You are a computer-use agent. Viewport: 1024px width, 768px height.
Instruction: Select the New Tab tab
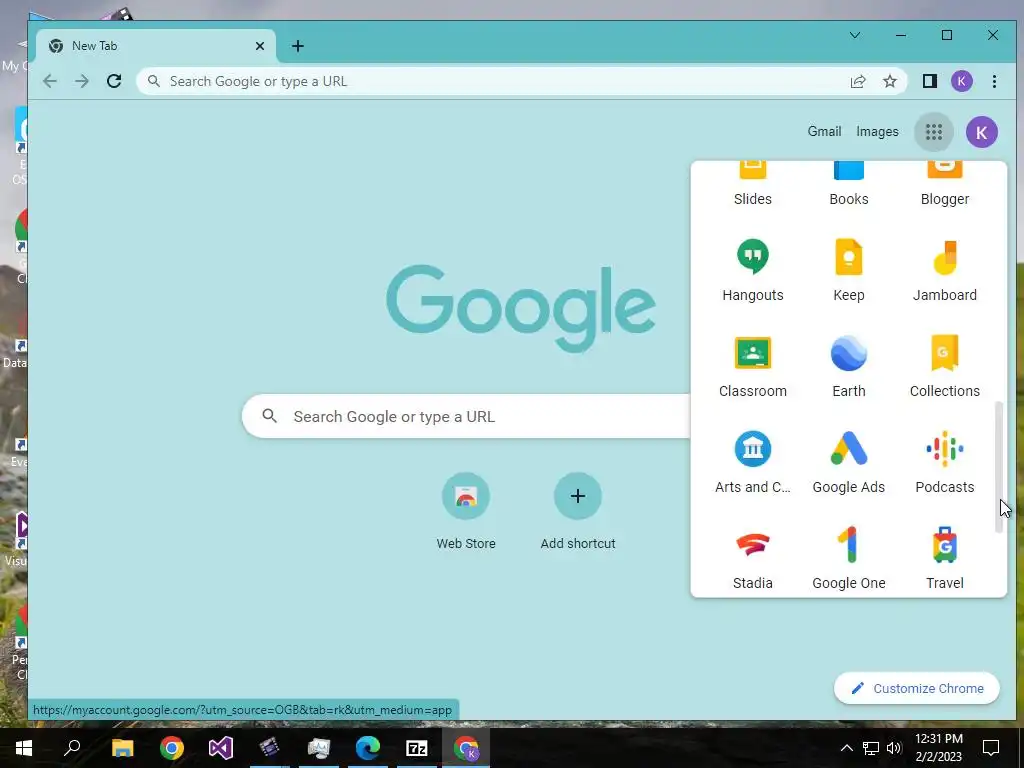click(156, 46)
